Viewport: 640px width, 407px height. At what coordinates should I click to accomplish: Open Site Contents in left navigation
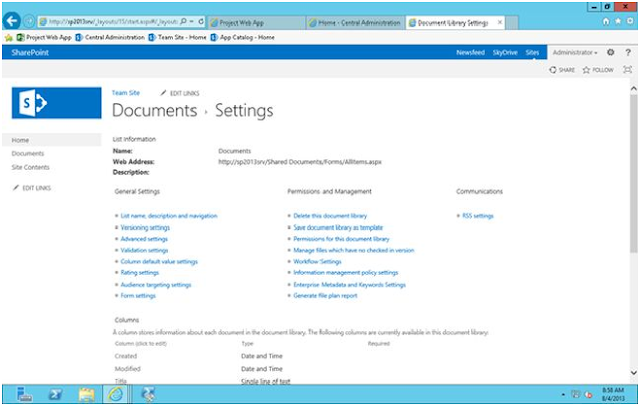click(x=31, y=167)
